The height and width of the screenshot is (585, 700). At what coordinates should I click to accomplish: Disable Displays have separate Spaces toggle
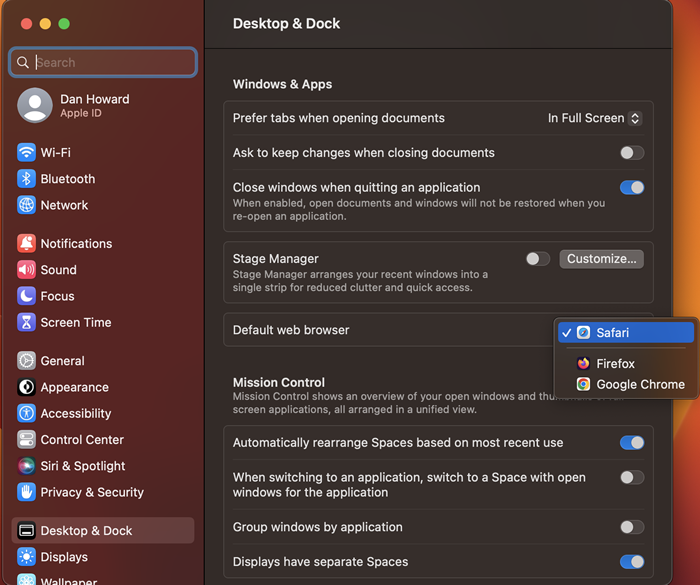632,561
